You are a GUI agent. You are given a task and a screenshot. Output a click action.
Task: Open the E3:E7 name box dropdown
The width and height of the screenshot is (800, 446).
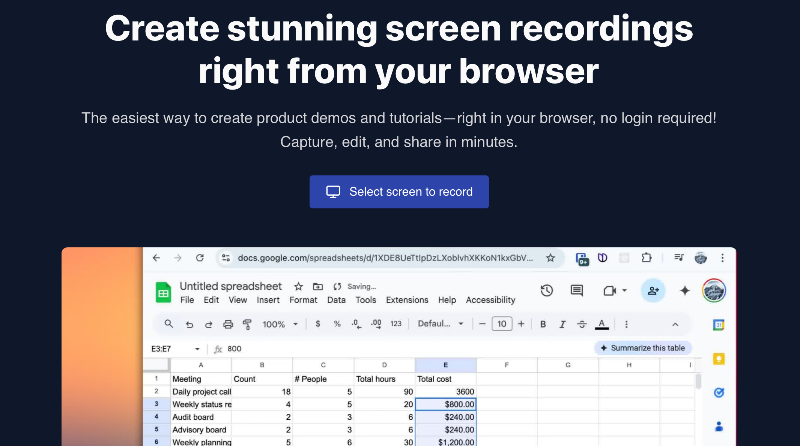click(197, 349)
